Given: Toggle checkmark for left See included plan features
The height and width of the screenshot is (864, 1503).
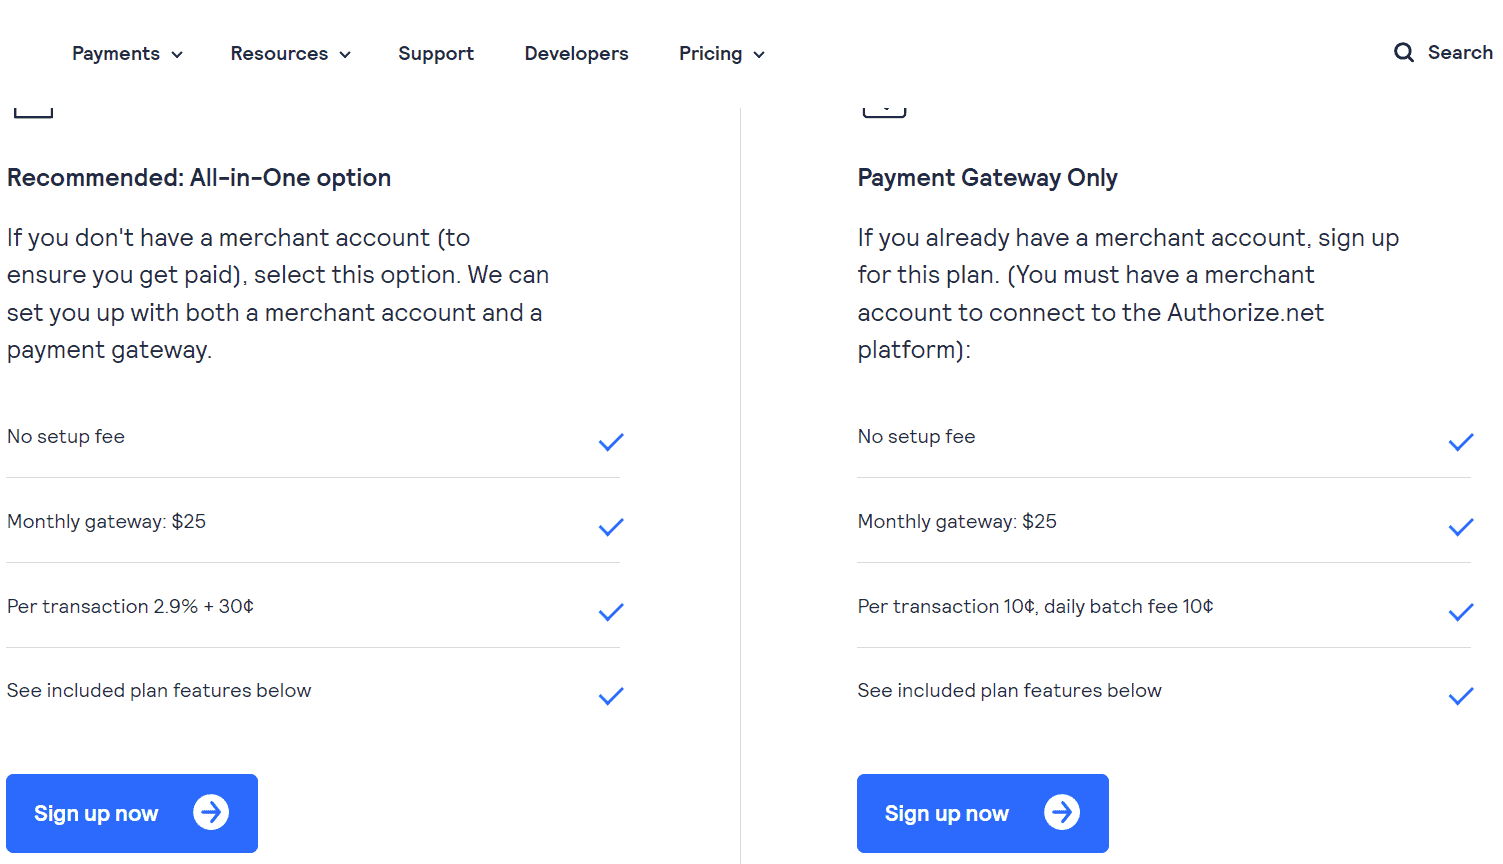Looking at the screenshot, I should pyautogui.click(x=610, y=696).
